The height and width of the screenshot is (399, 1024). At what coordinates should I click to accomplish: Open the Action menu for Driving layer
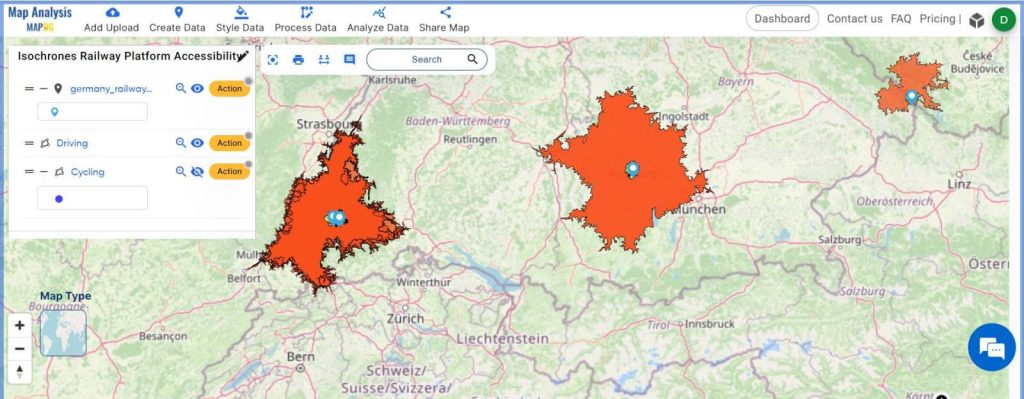pos(229,143)
